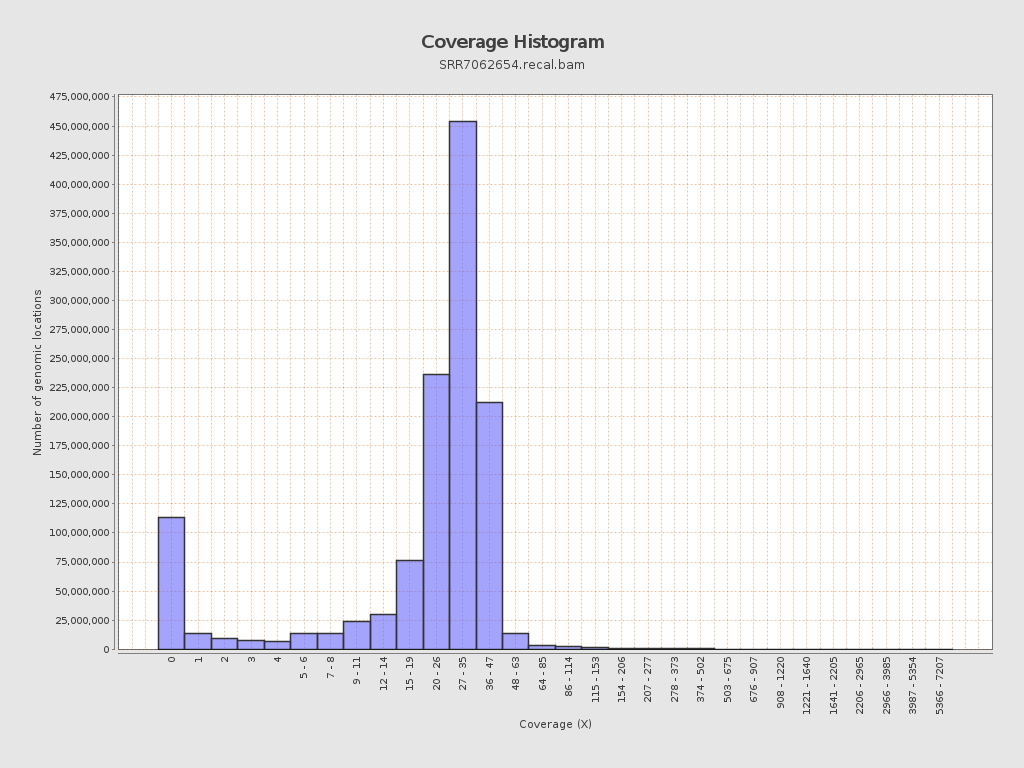Click the x-axis label '154 - 206'
Screen dimensions: 1024x768
click(x=622, y=679)
